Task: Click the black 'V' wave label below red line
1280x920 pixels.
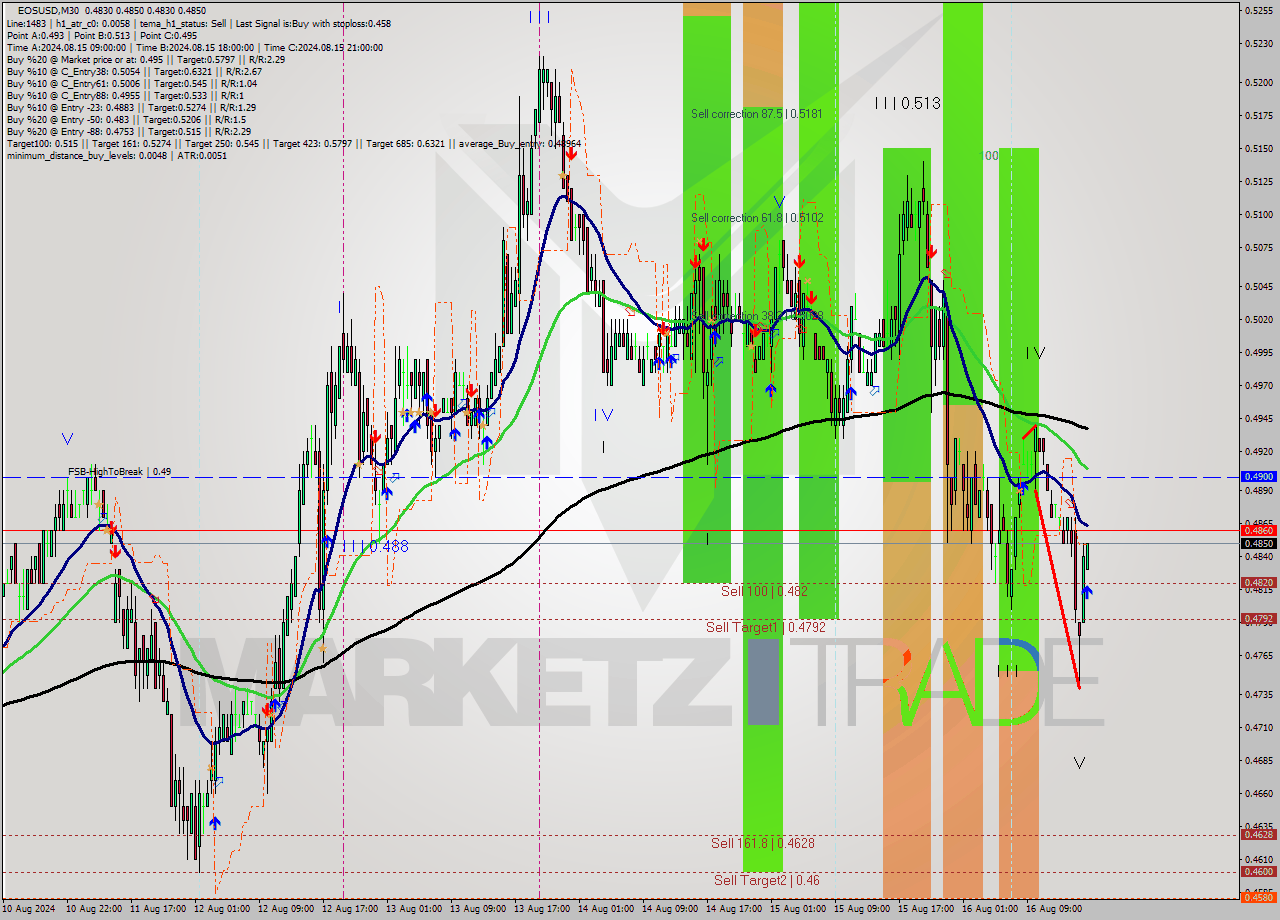Action: pyautogui.click(x=1079, y=763)
